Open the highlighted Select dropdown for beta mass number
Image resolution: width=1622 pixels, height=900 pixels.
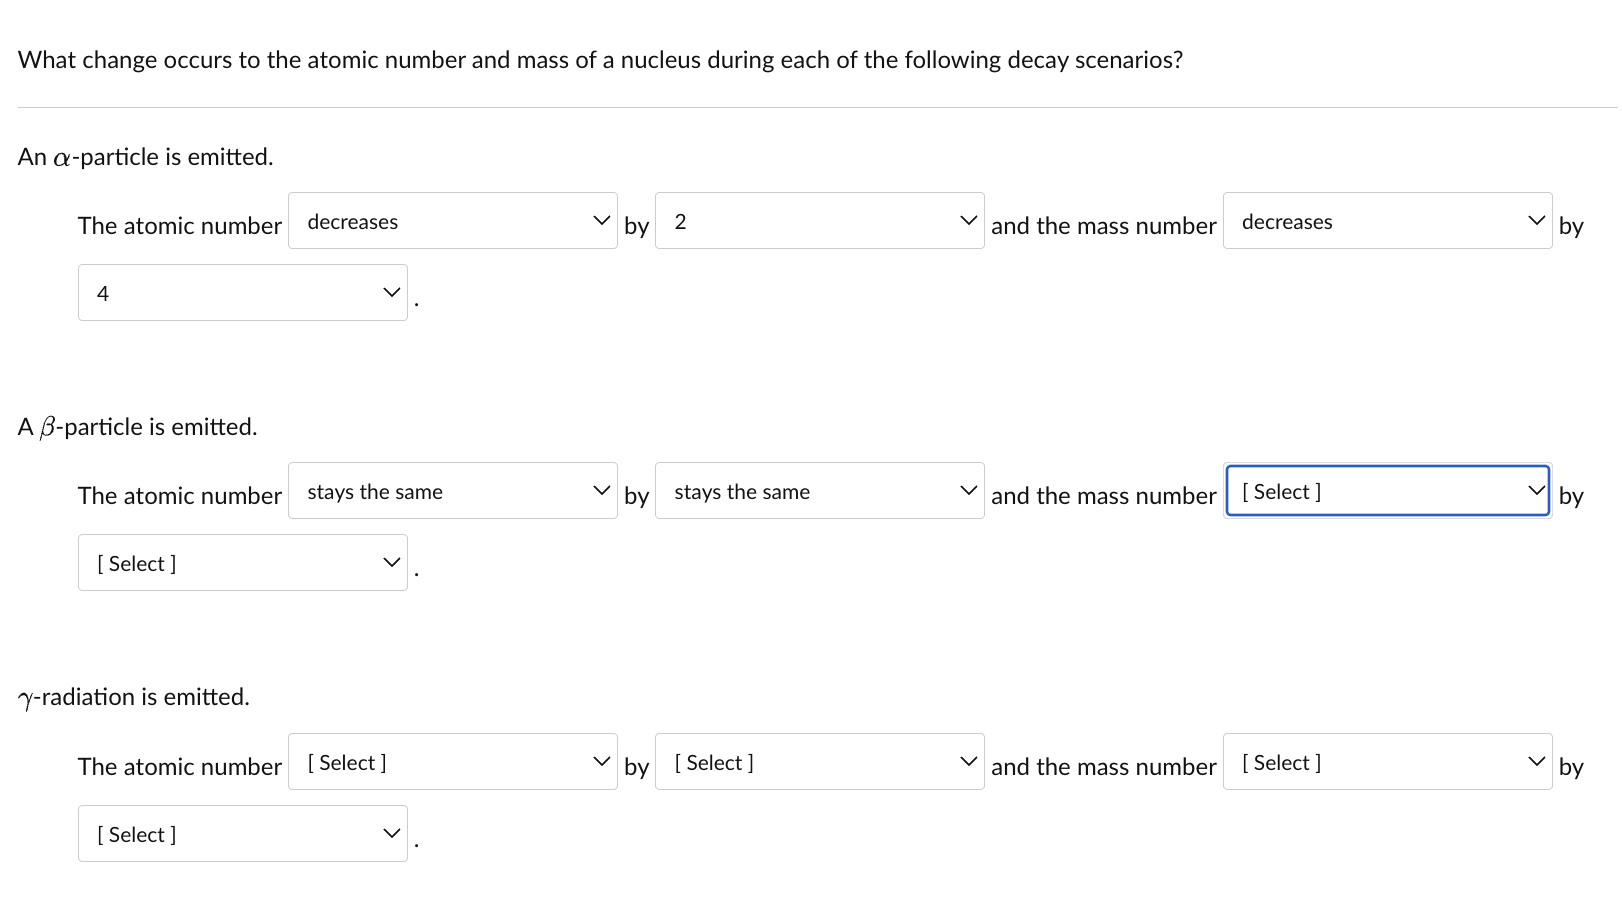click(x=1386, y=490)
